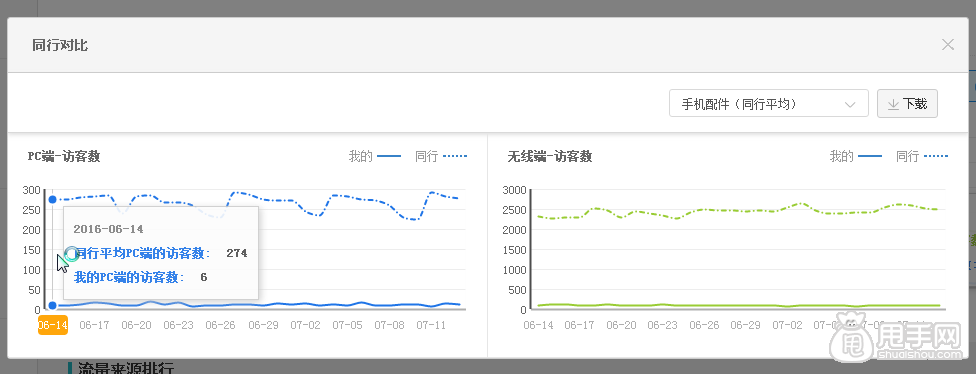Screen dimensions: 976x374
Task: Select 06-17 on the PC端 chart axis
Action: [x=95, y=325]
